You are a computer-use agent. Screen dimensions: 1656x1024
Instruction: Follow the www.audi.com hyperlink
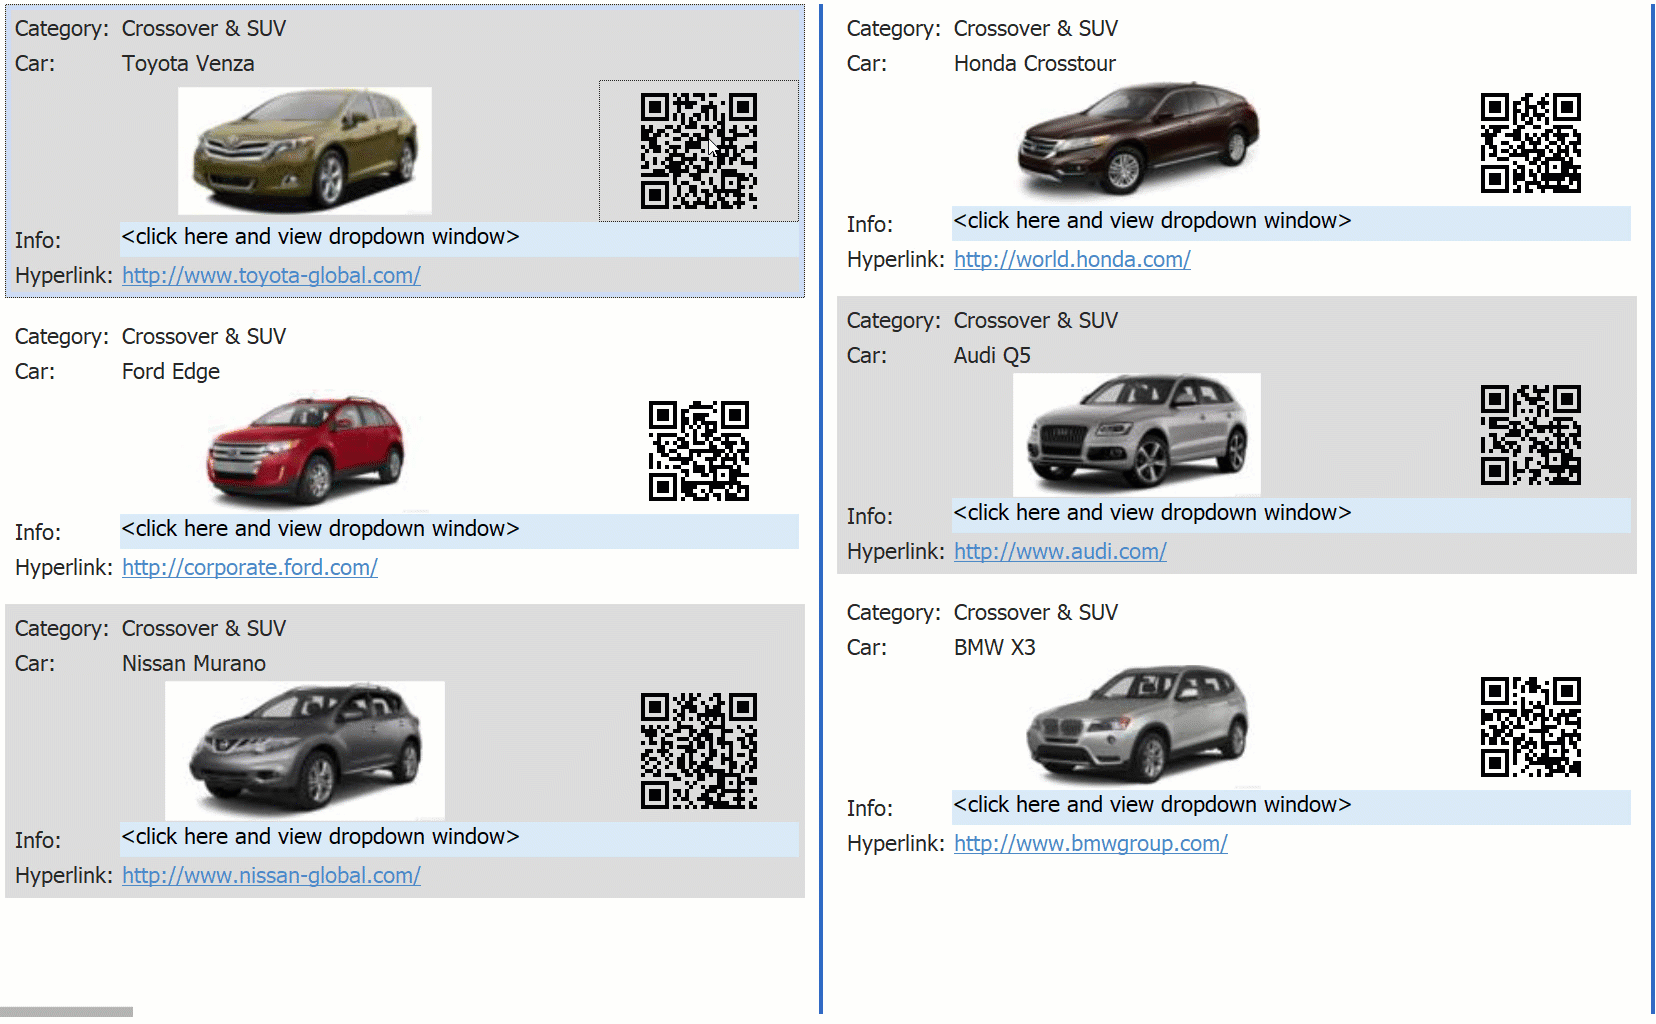(x=1060, y=552)
